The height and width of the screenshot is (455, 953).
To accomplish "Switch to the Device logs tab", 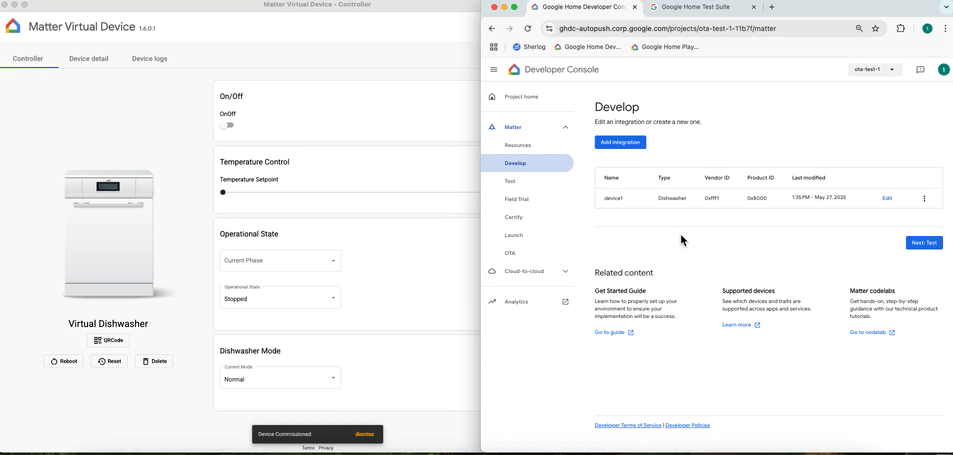I will (149, 59).
